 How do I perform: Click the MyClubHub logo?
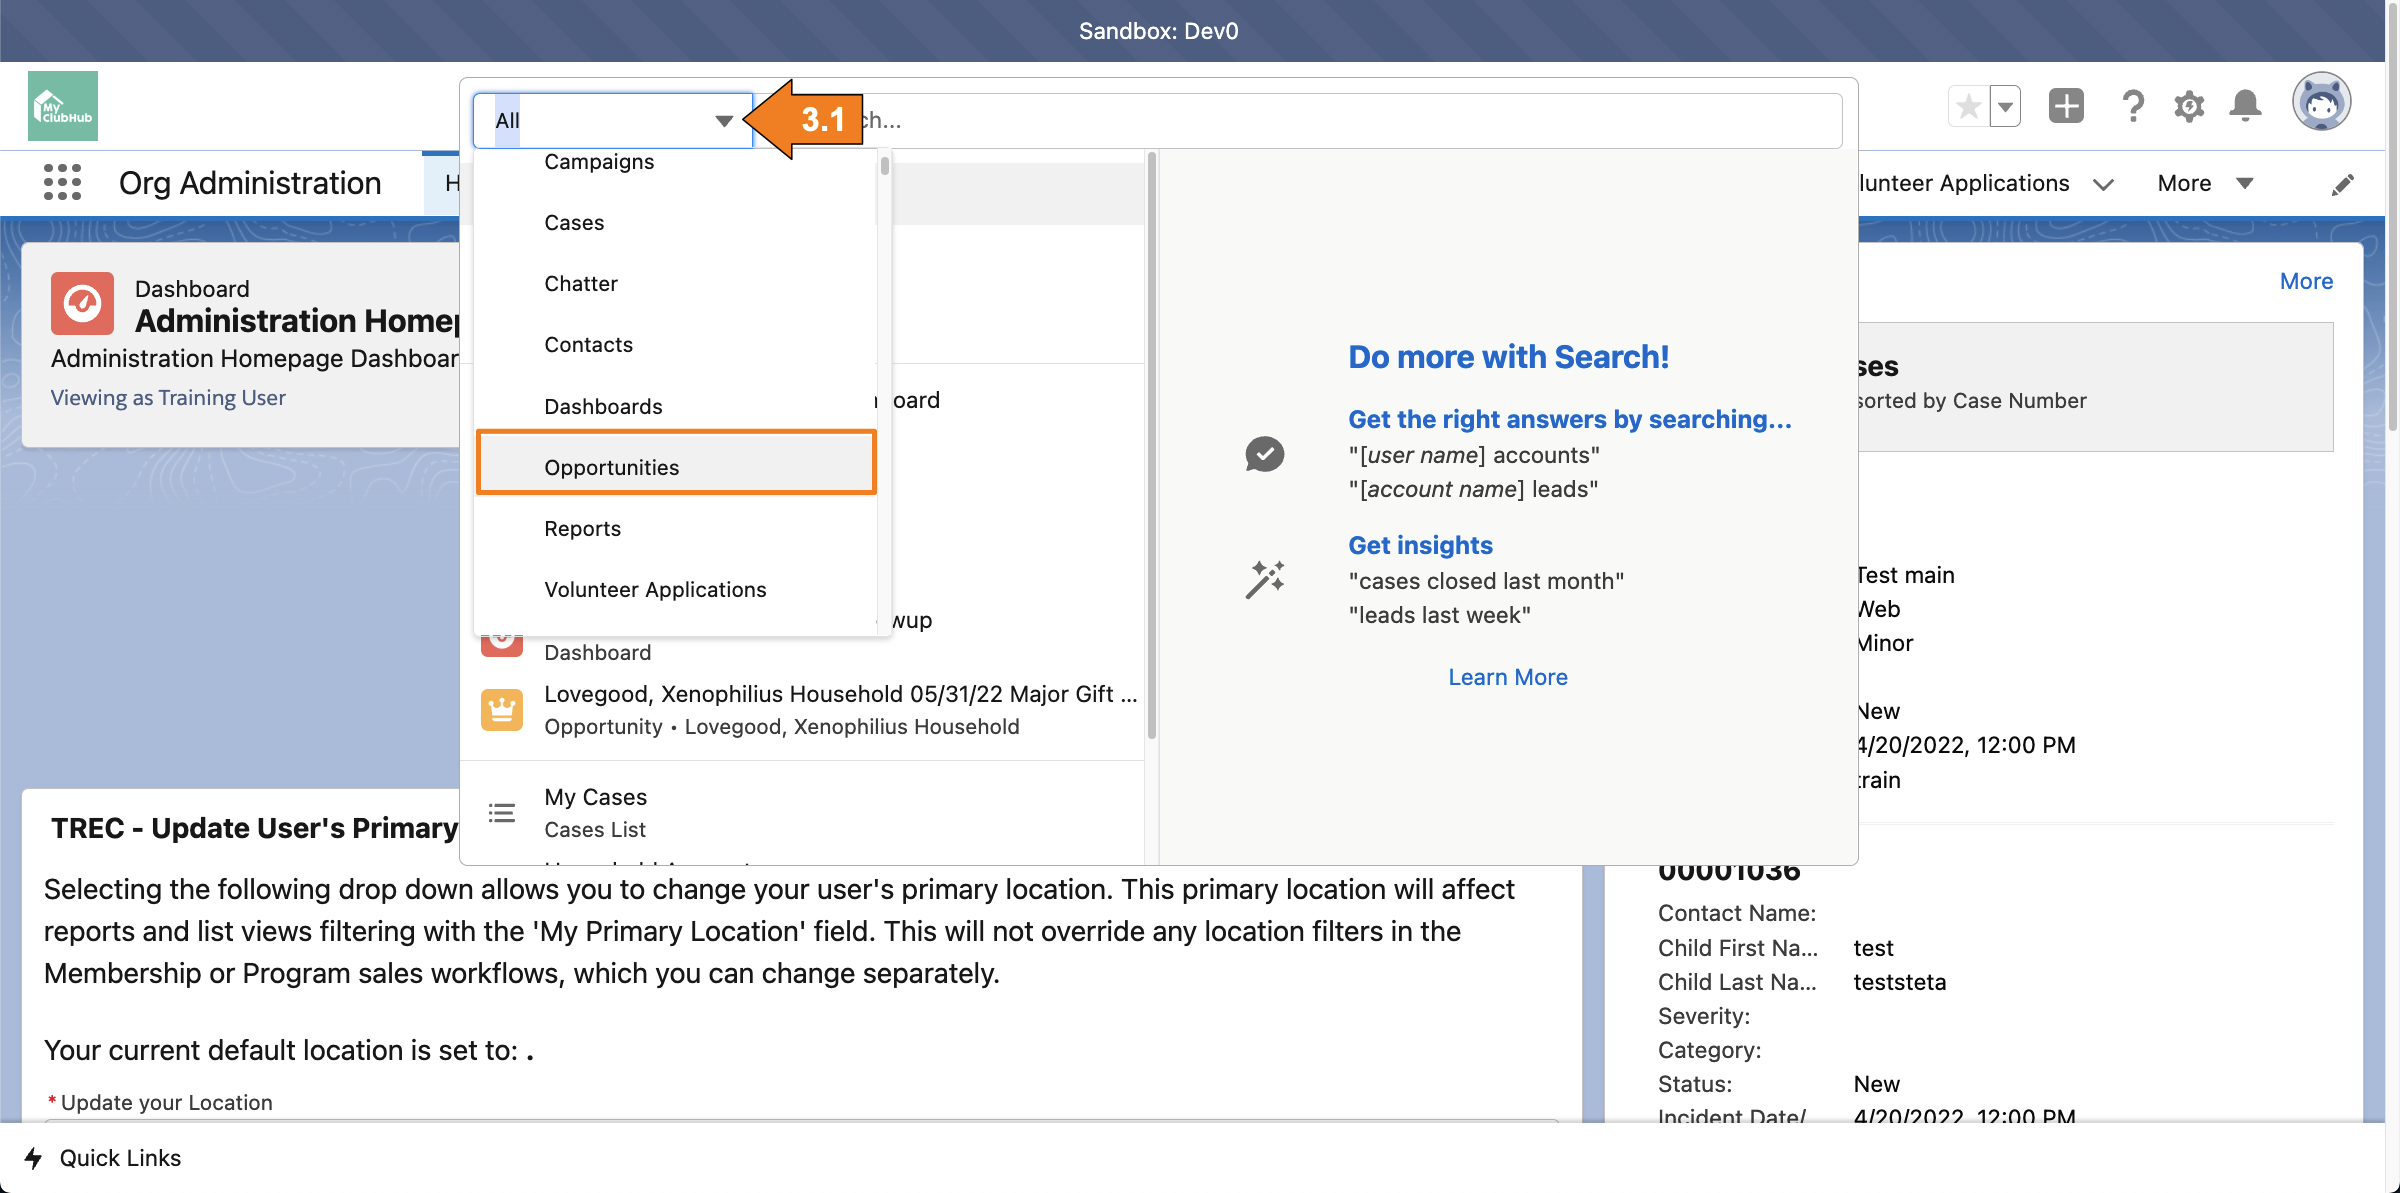[62, 105]
